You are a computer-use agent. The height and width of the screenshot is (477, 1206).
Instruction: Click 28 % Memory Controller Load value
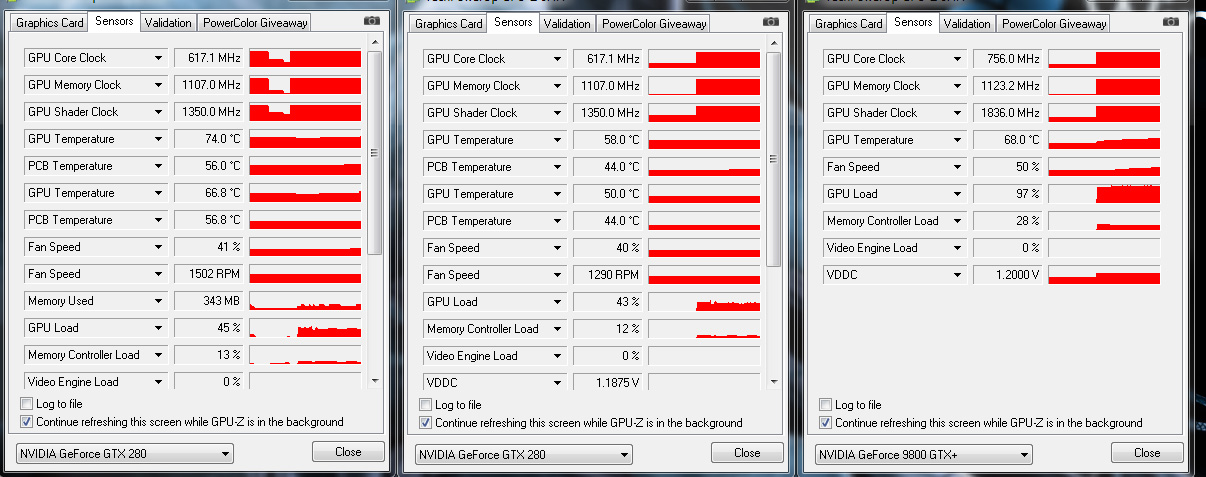click(x=1009, y=221)
